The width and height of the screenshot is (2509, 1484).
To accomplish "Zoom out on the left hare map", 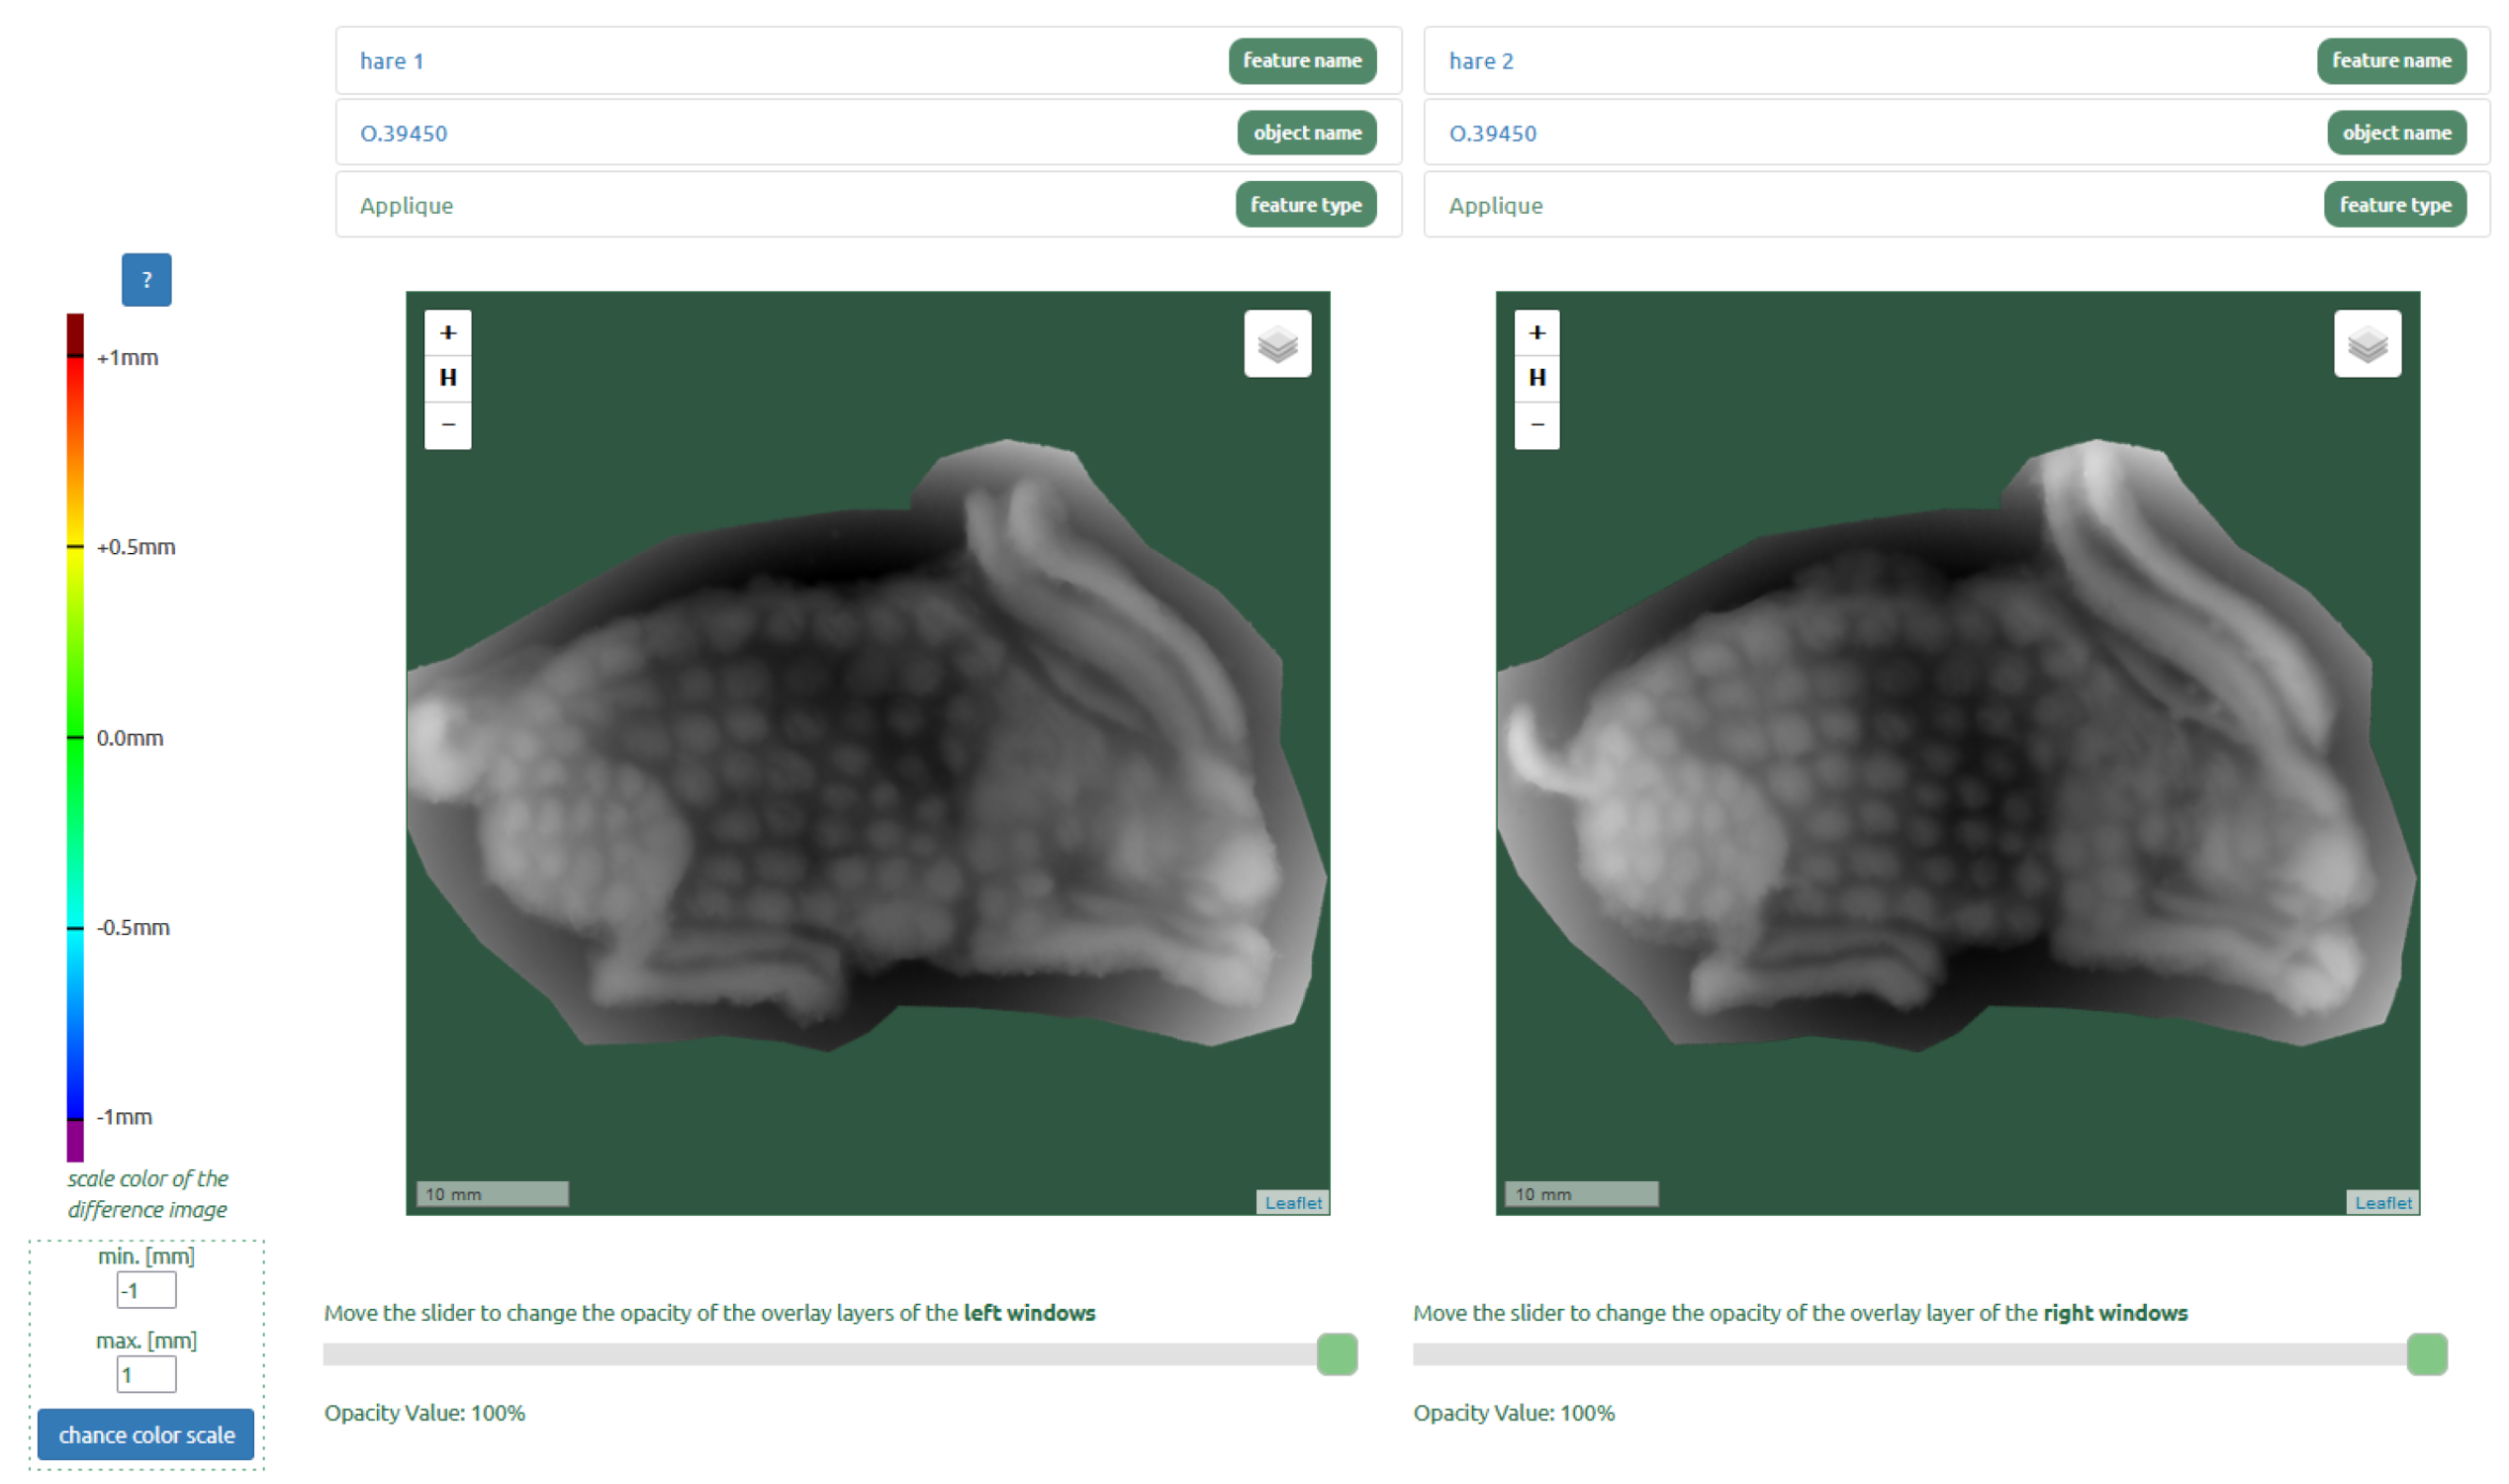I will pyautogui.click(x=447, y=424).
